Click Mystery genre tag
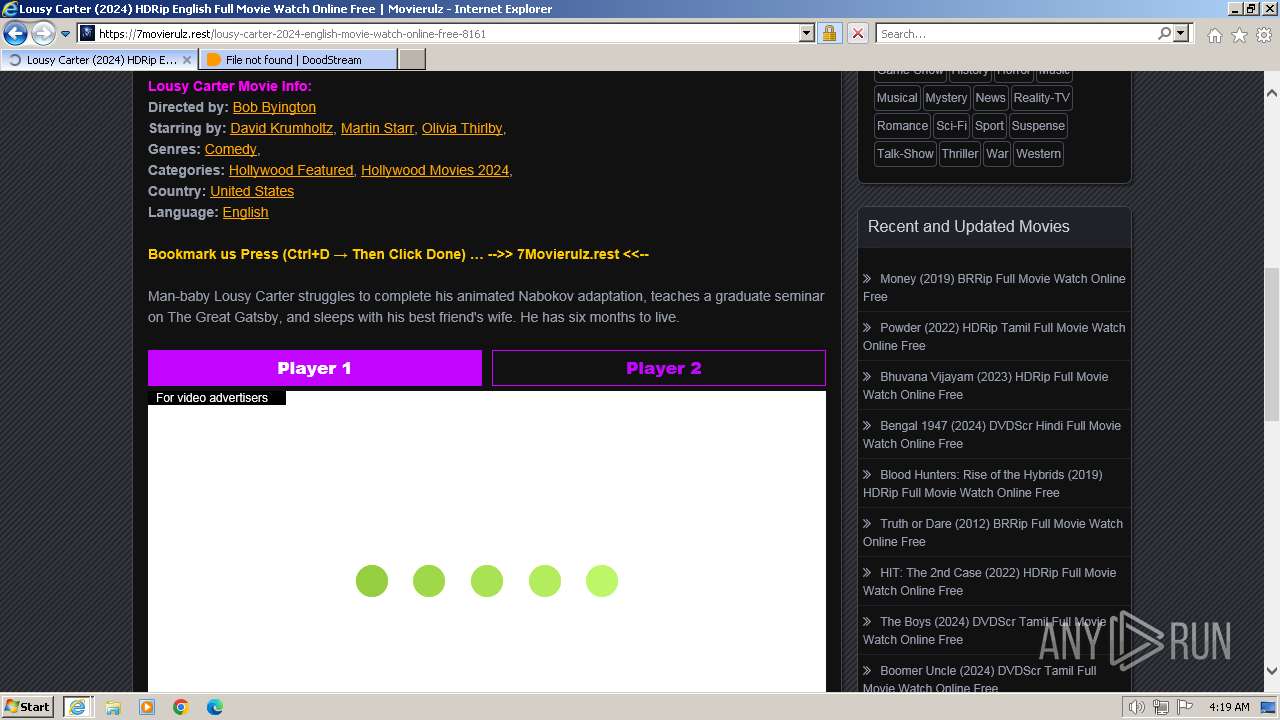This screenshot has height=720, width=1280. point(946,98)
